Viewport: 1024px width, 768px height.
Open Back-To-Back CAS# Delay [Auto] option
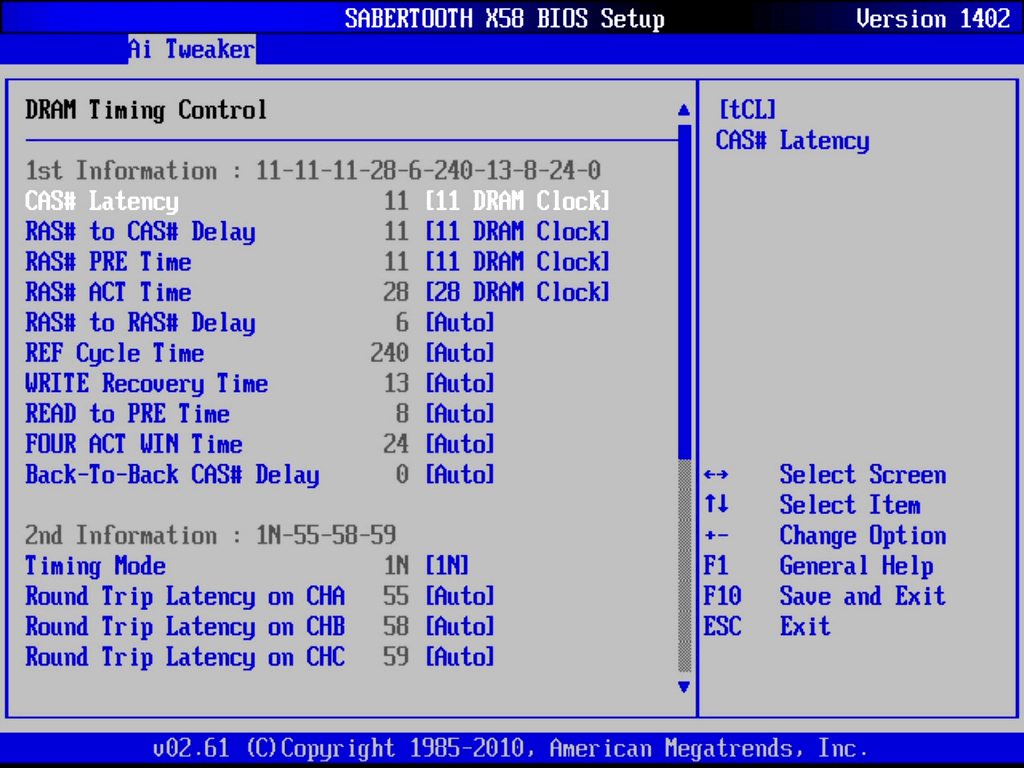click(460, 475)
